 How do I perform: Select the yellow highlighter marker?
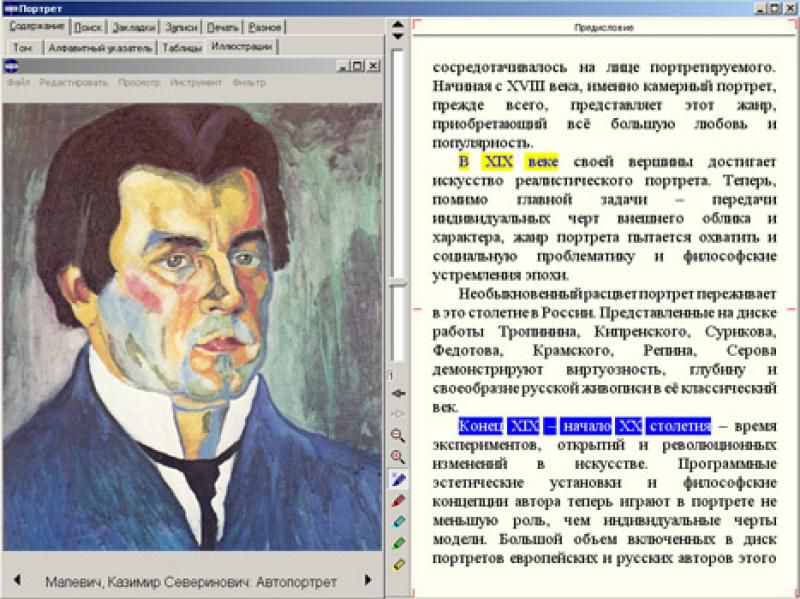[398, 564]
